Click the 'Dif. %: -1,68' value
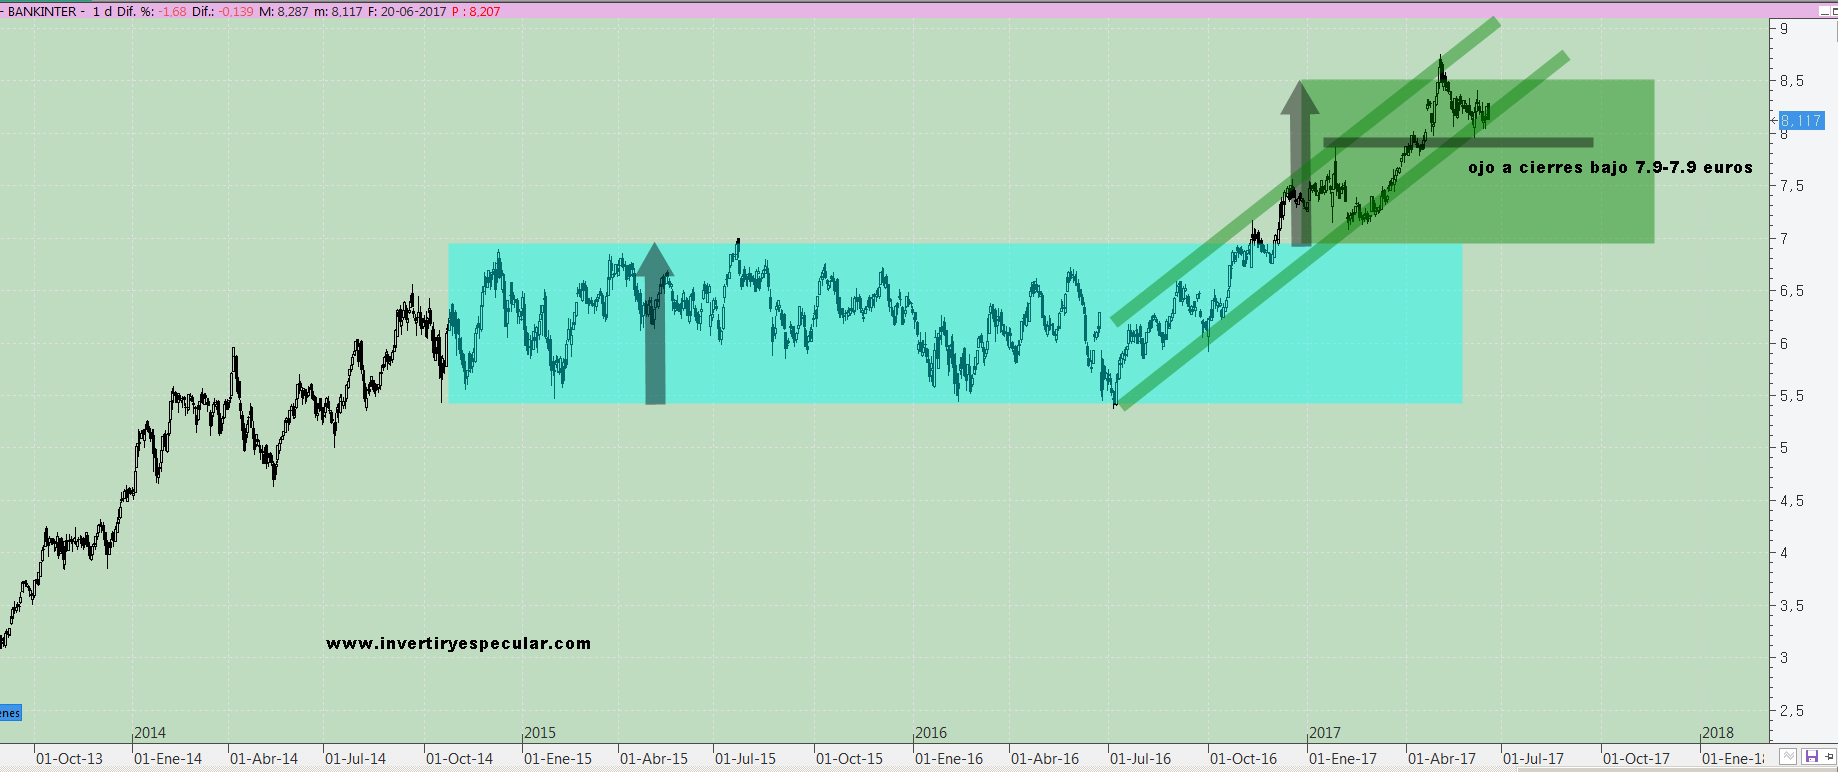Viewport: 1838px width, 772px height. coord(153,12)
